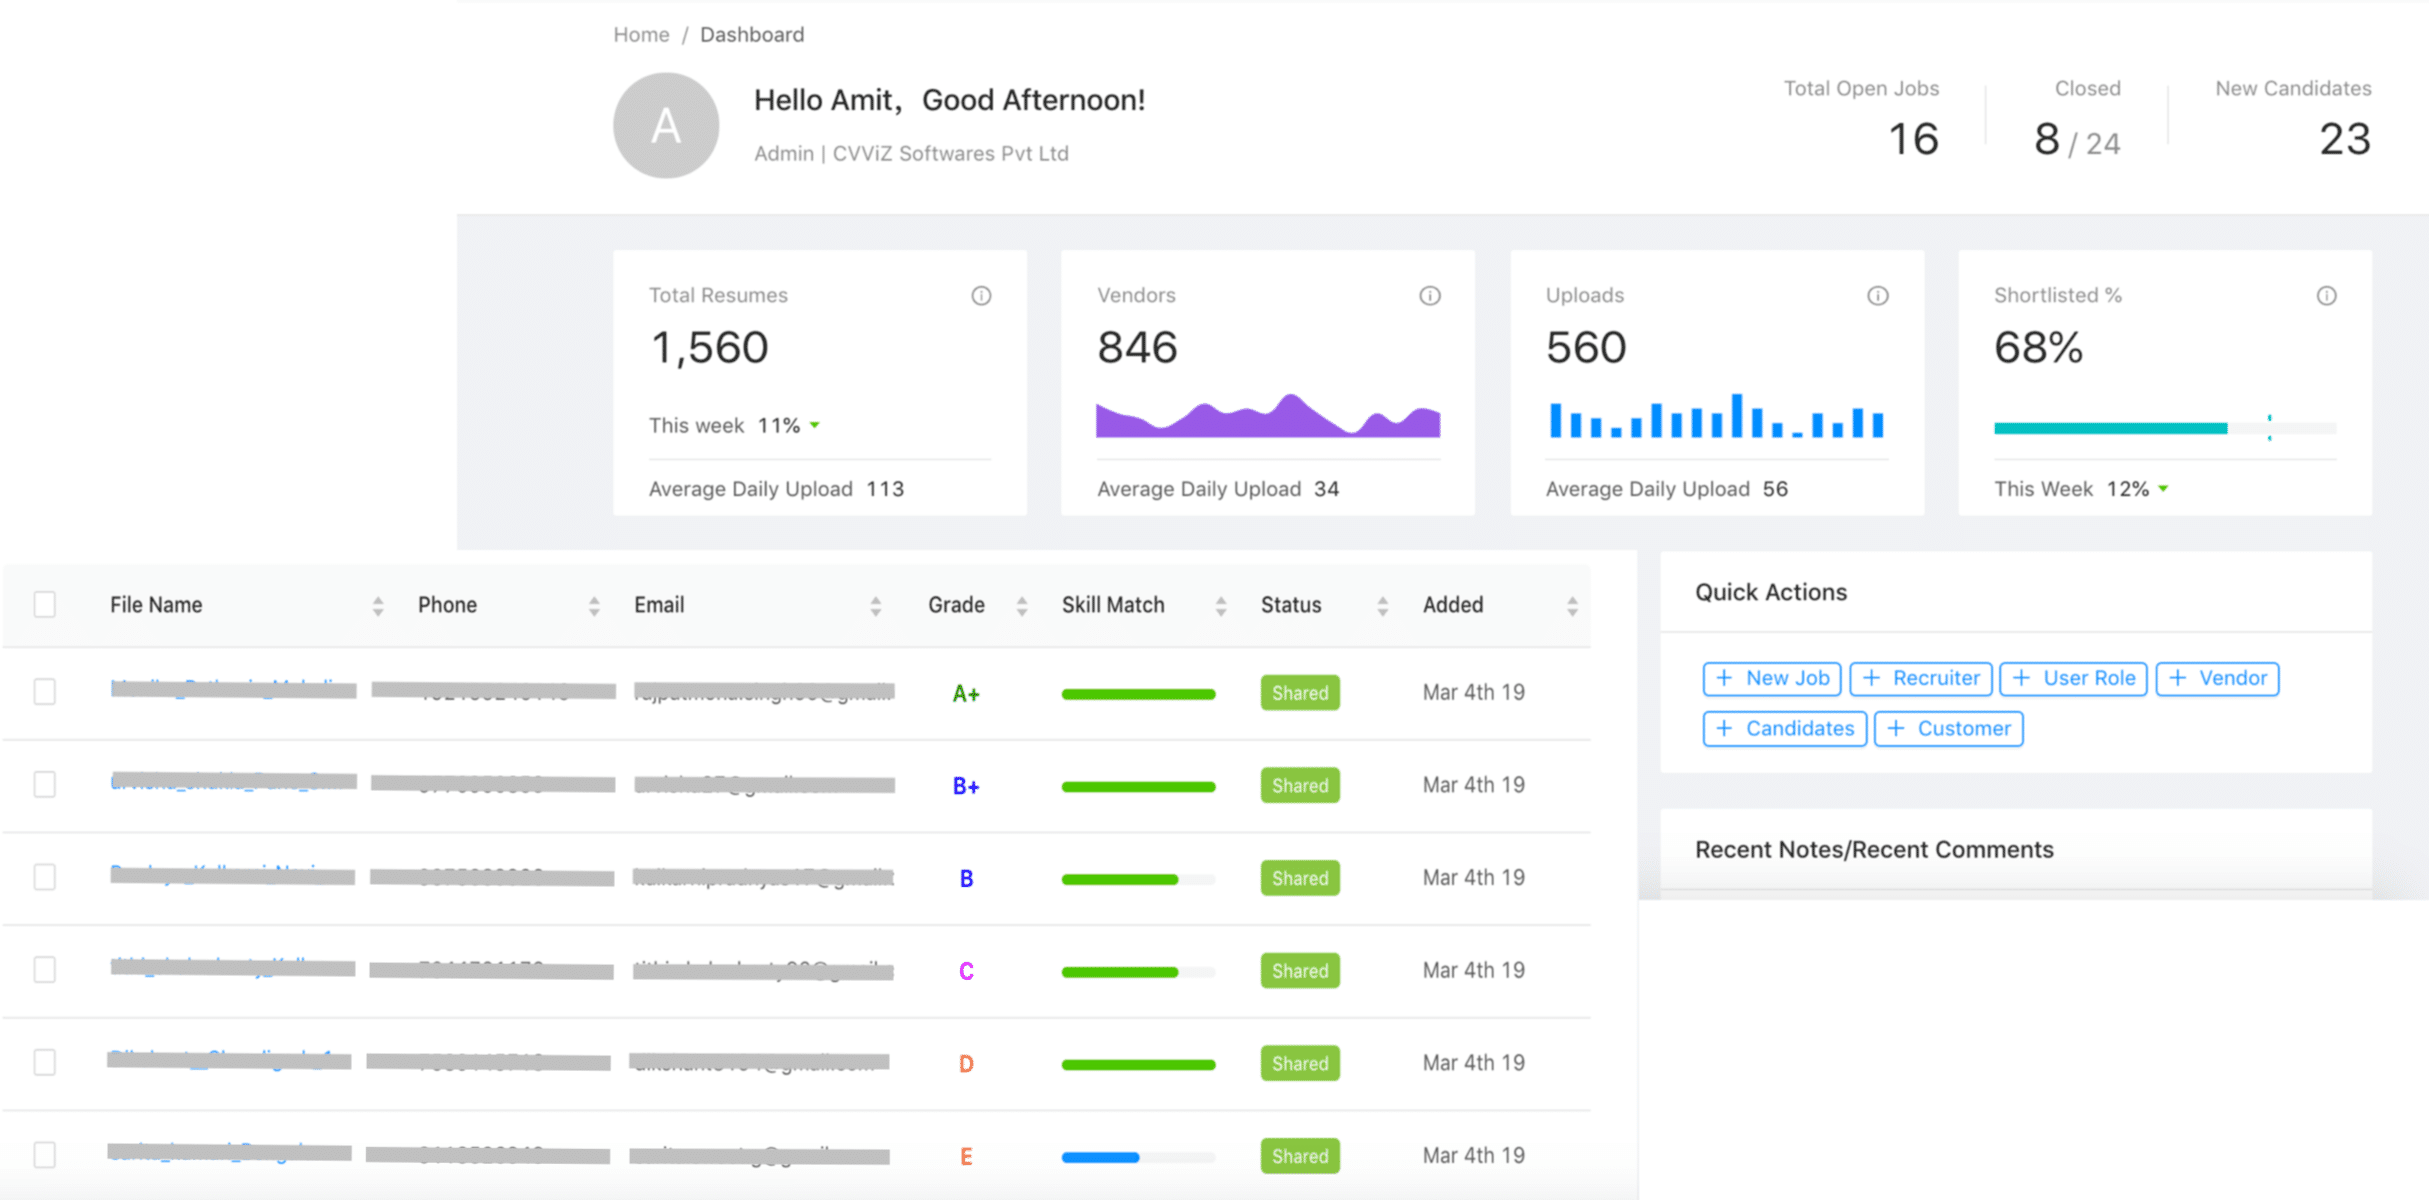This screenshot has width=2429, height=1200.
Task: Click the Shortlisted % info icon
Action: (x=2327, y=295)
